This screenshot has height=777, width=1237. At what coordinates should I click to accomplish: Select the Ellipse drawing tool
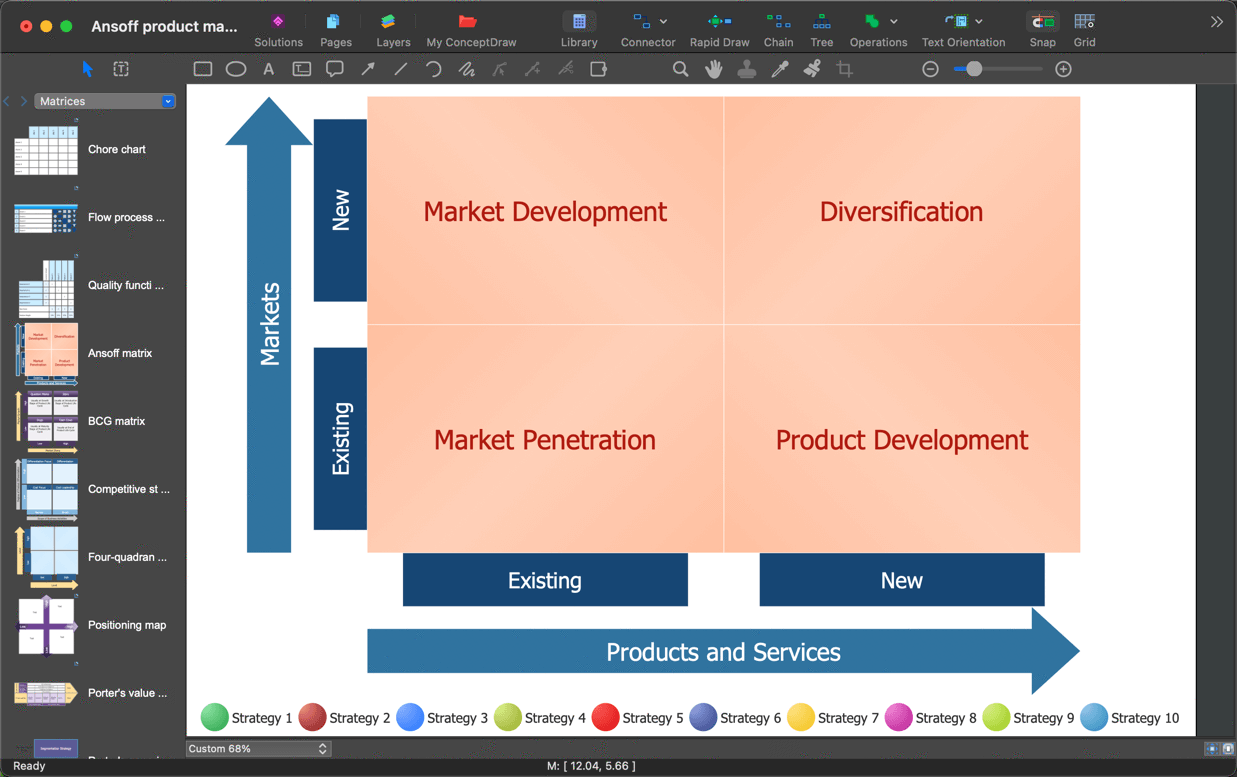[235, 68]
